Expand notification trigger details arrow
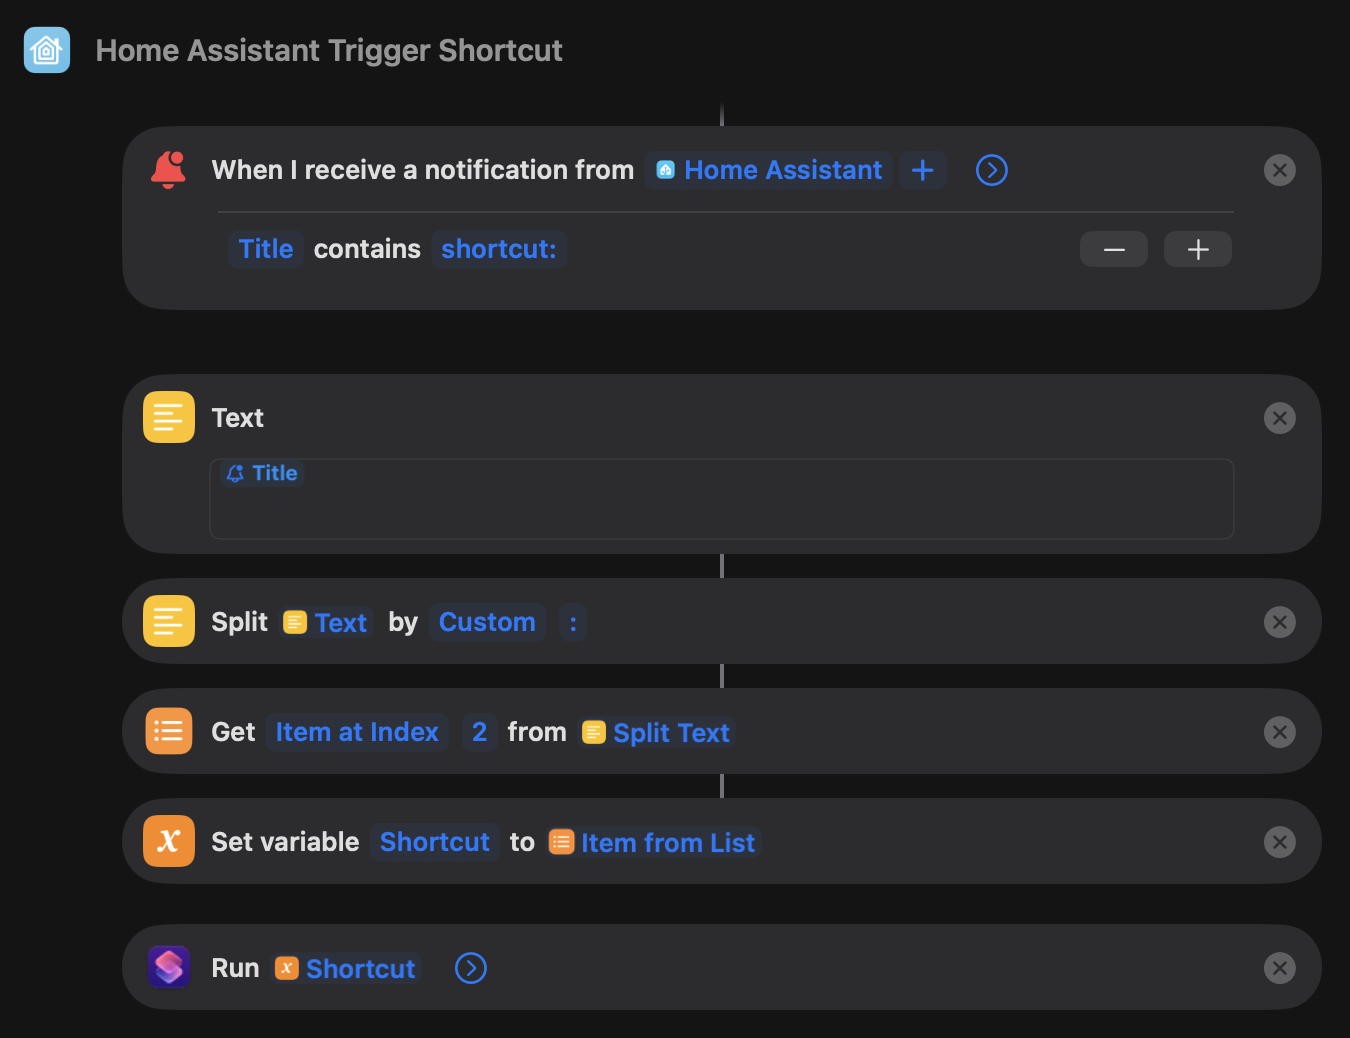The image size is (1350, 1038). click(992, 170)
